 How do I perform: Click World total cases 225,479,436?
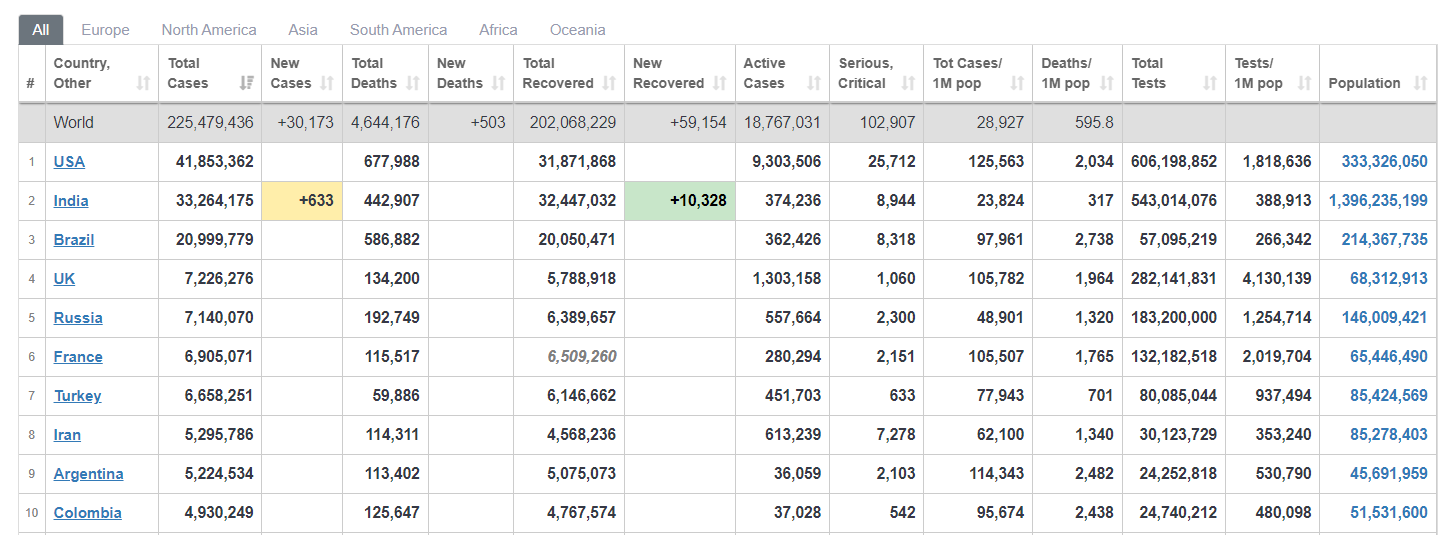tap(210, 123)
